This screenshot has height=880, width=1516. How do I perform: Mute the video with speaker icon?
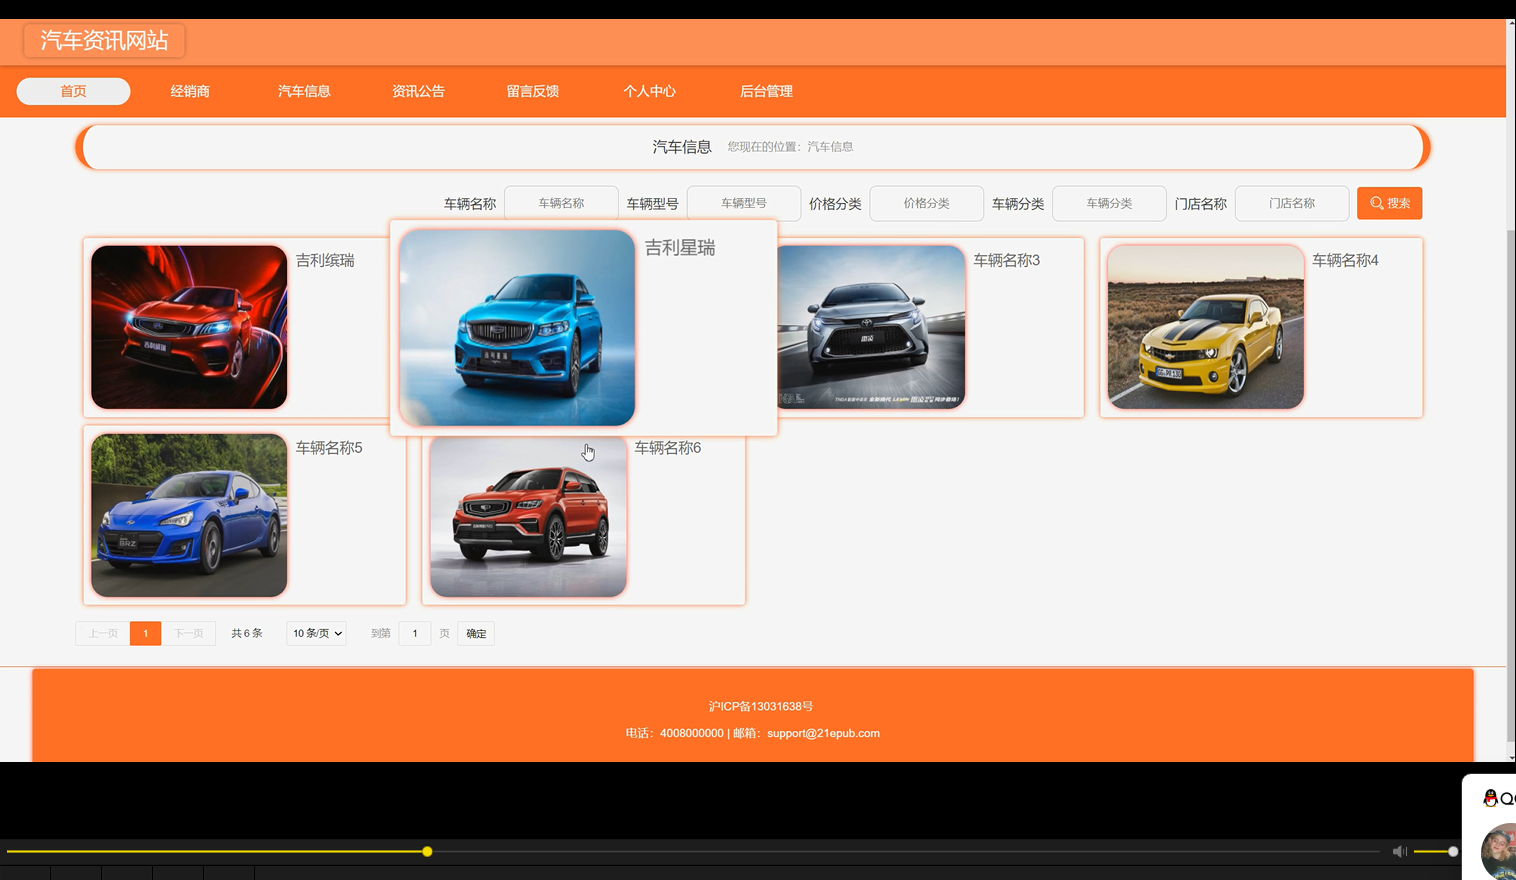[1400, 851]
